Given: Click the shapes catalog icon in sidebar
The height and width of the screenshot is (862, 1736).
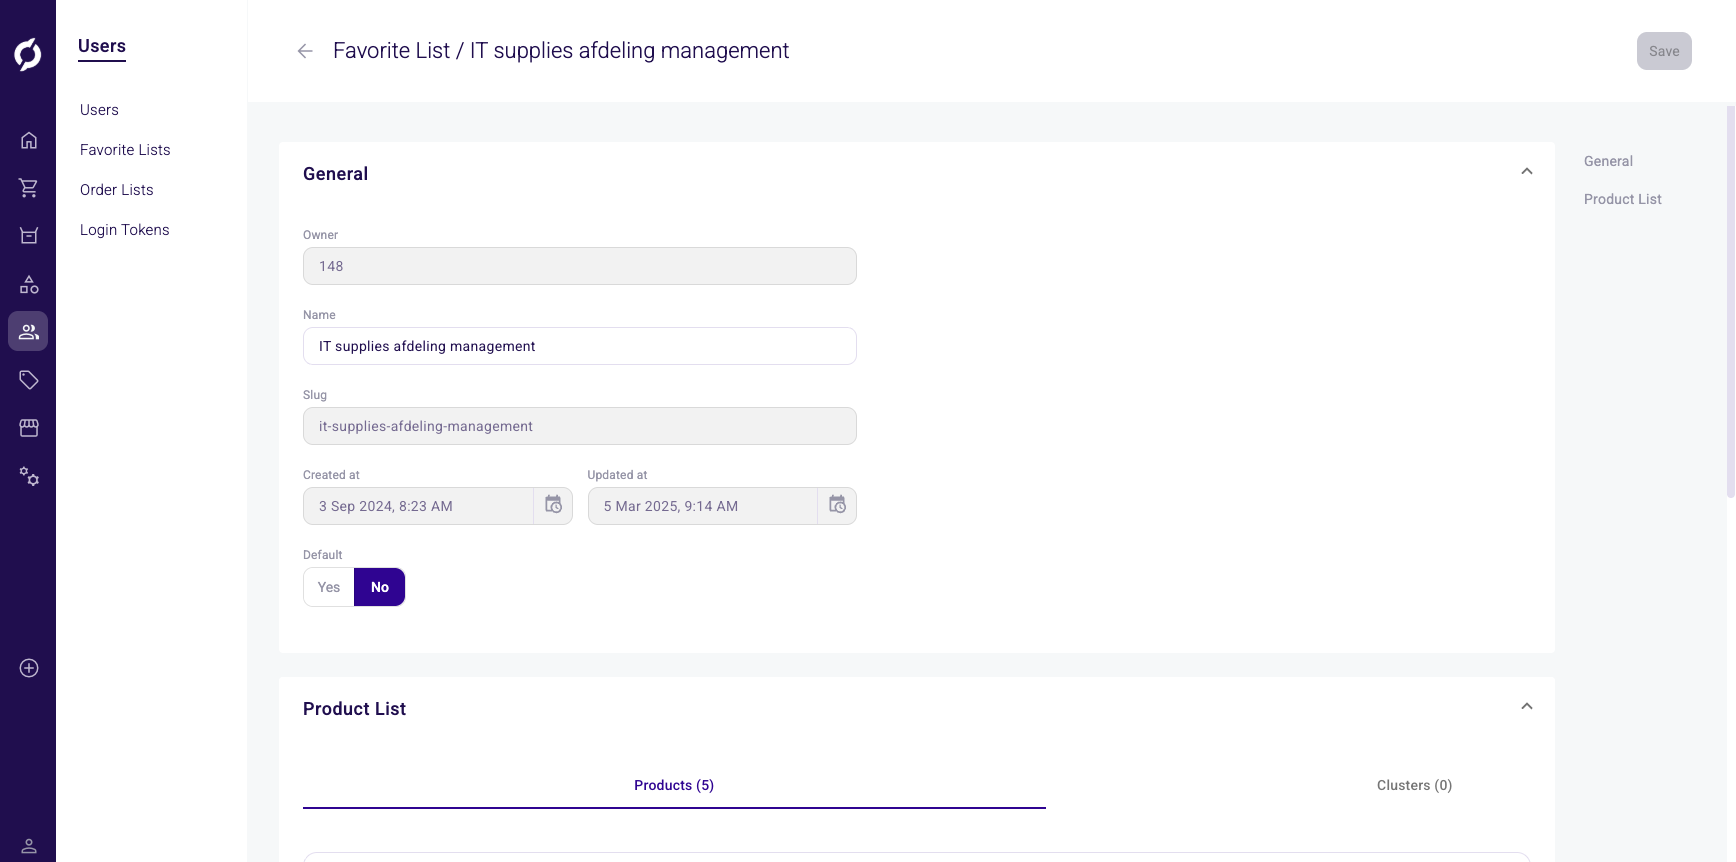Looking at the screenshot, I should click(29, 285).
